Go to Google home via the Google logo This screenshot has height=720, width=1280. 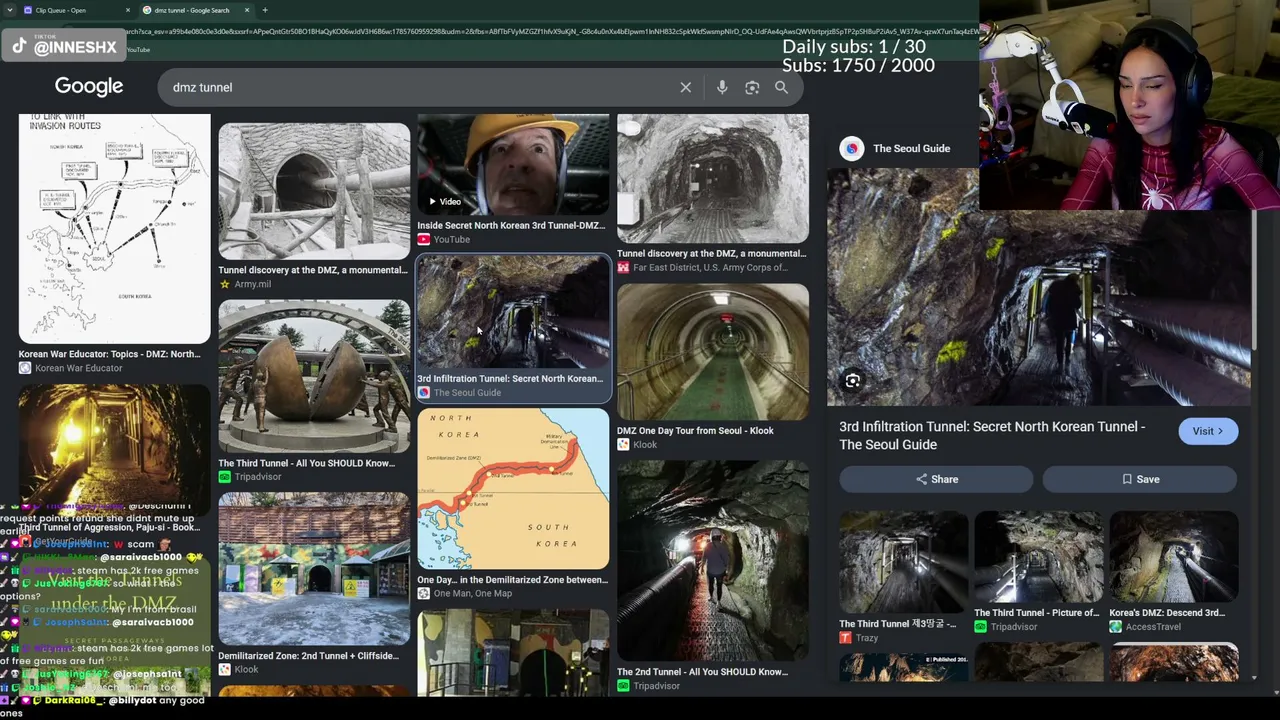(89, 86)
